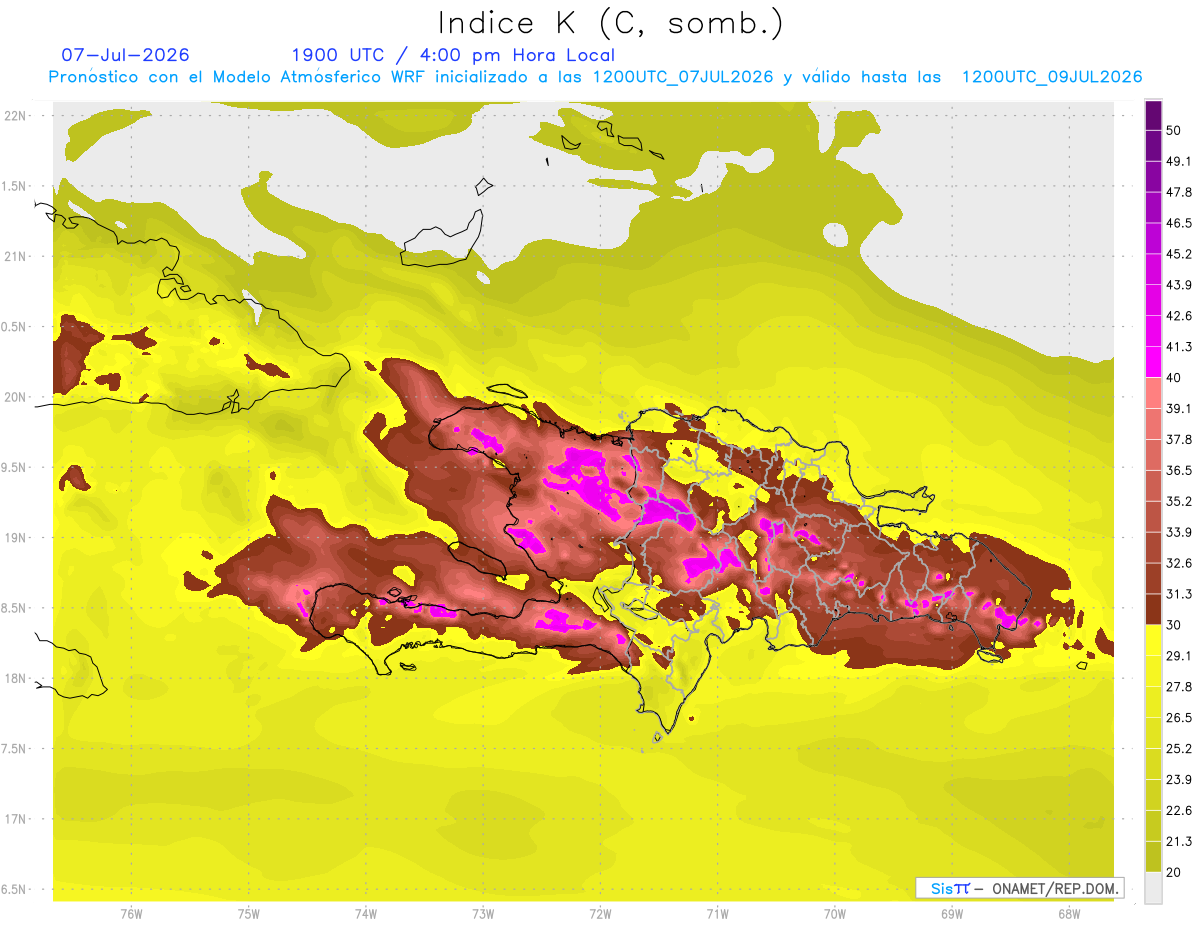Screen dimensions: 1200x927
Task: Click the validity stamp '1200UTC_09JUL2026'
Action: 1052,77
